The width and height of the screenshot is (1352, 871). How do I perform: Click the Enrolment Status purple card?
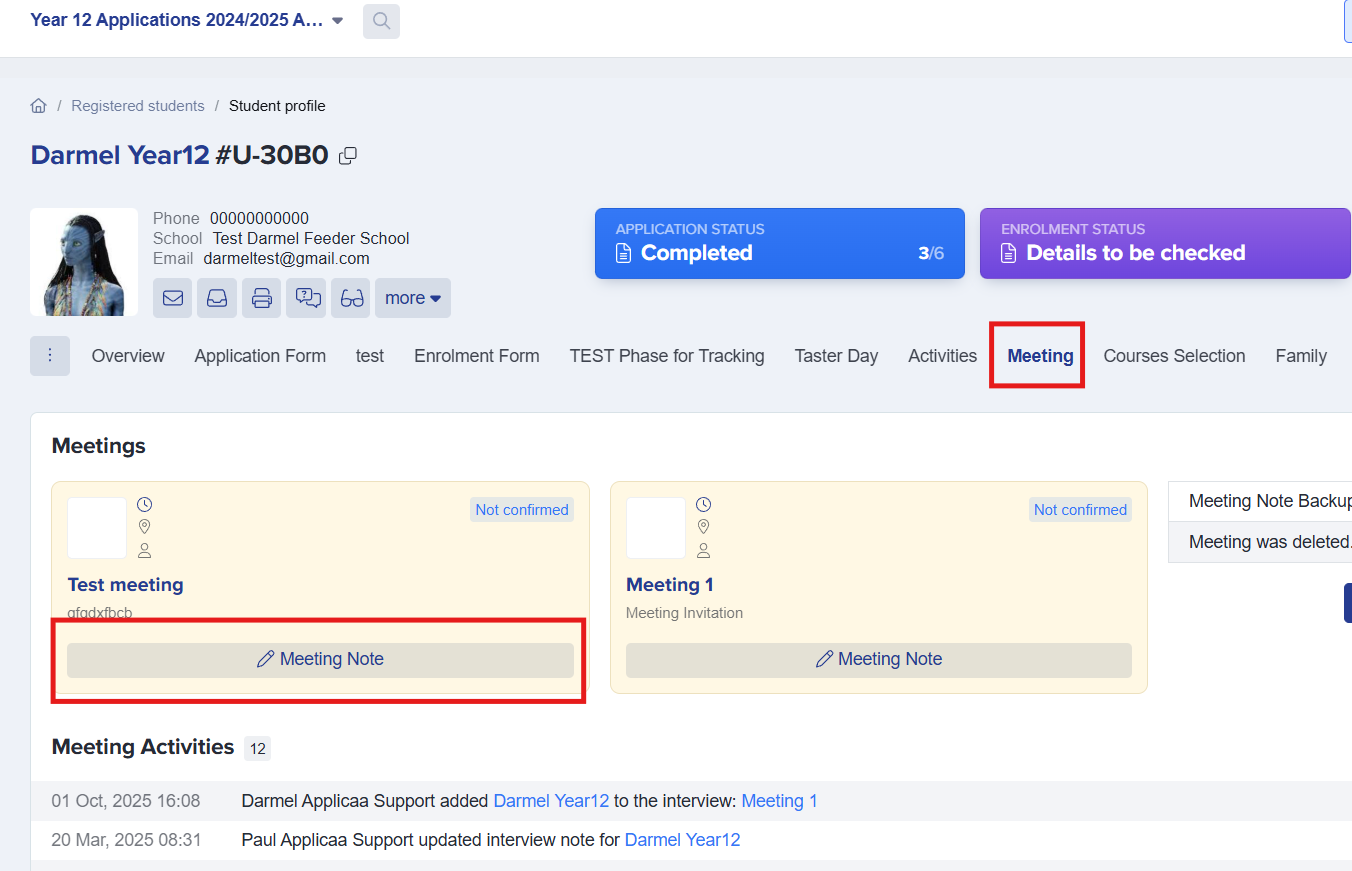click(x=1164, y=243)
